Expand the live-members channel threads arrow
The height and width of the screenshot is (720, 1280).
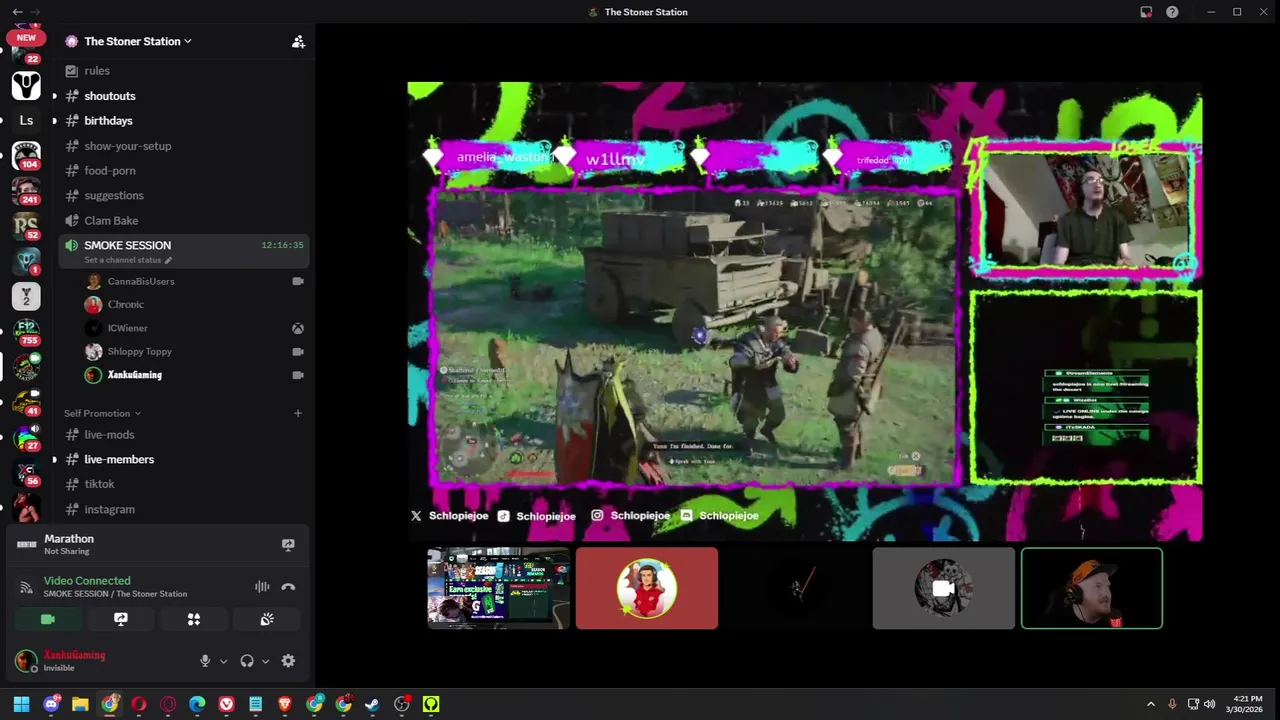click(54, 460)
